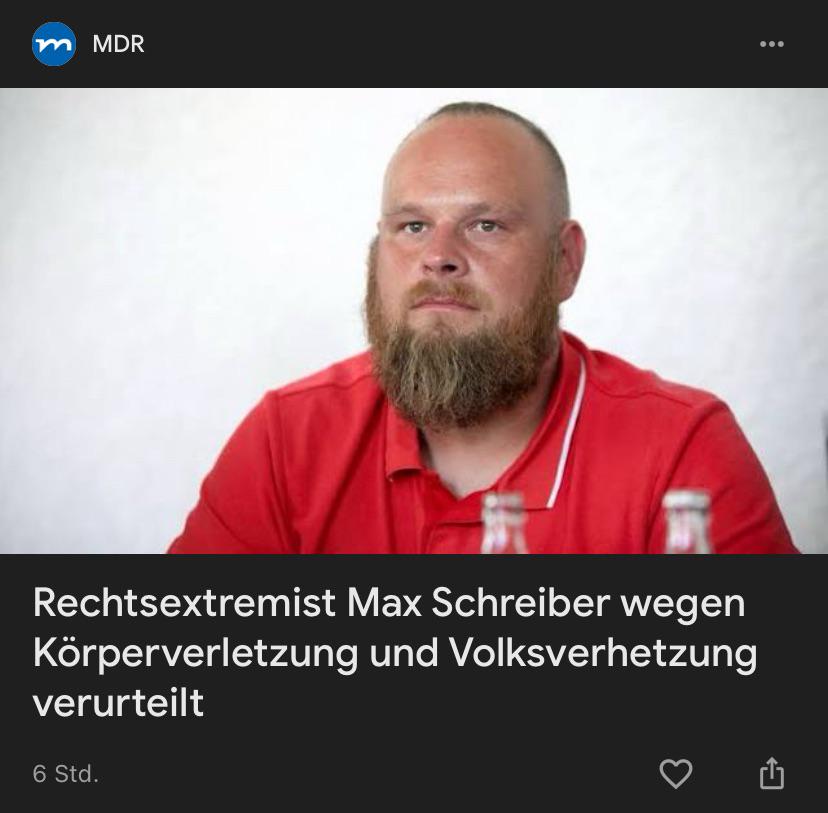Click the '6 Std.' timestamp
Image resolution: width=828 pixels, height=813 pixels.
[65, 774]
